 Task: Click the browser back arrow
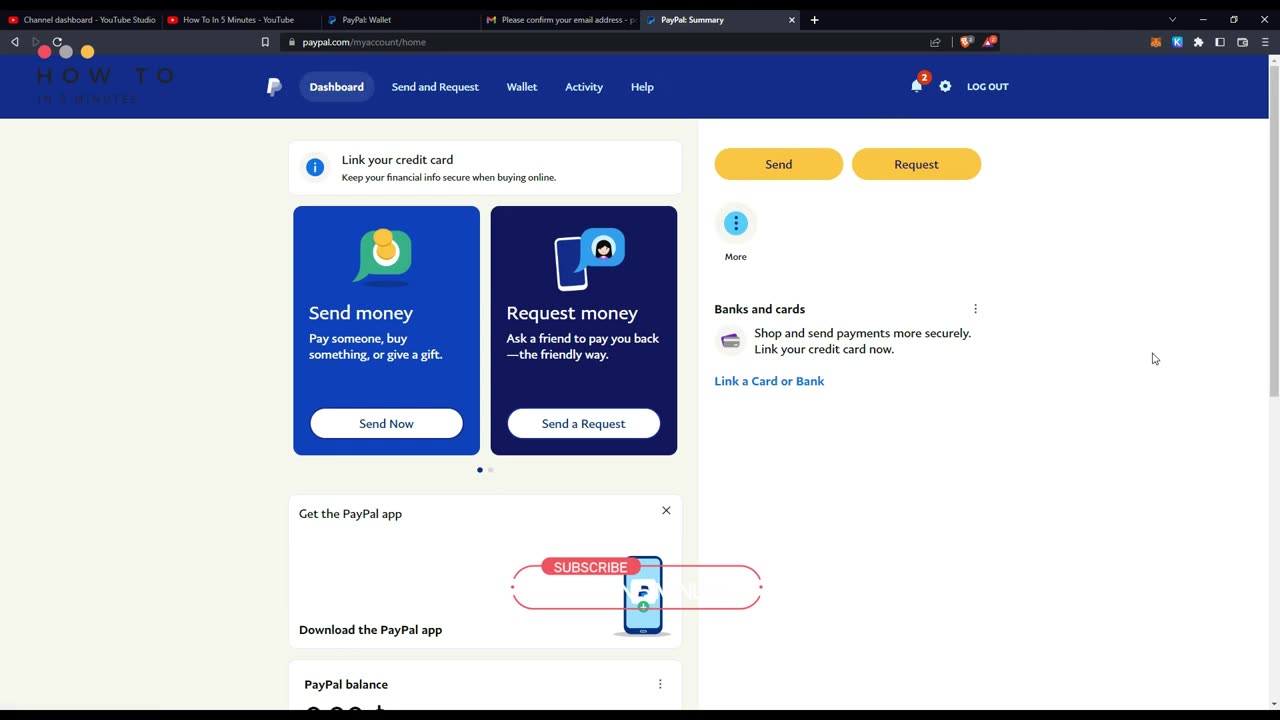[14, 42]
